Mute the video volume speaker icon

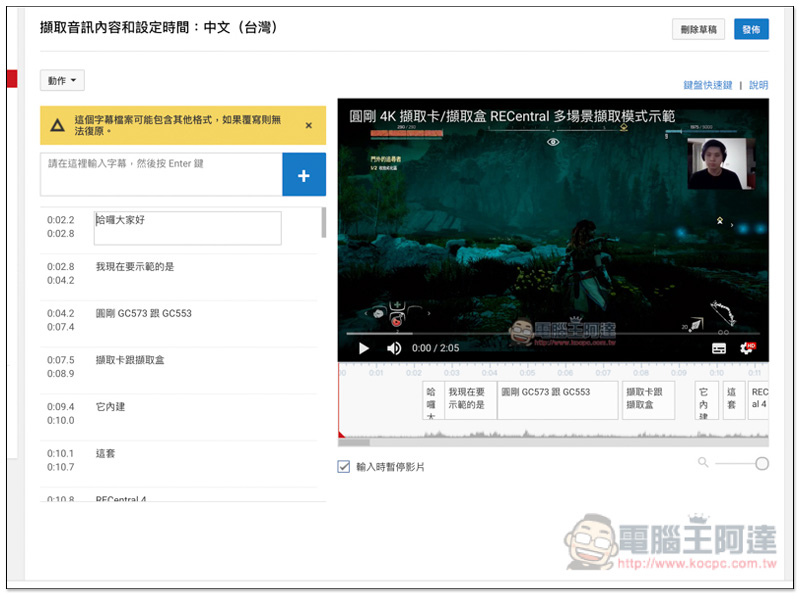click(x=393, y=348)
